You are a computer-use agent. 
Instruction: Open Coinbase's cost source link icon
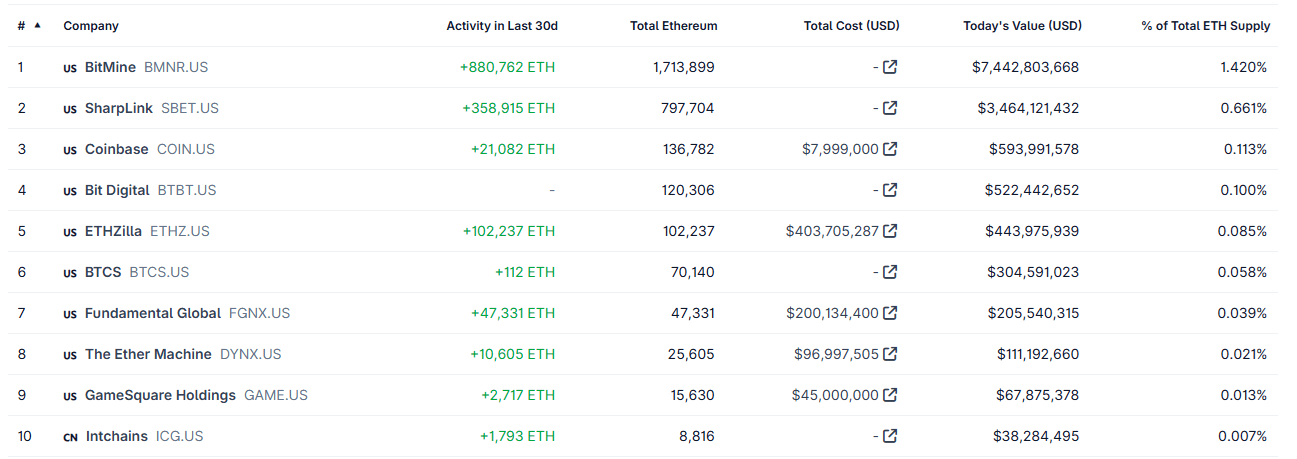click(x=890, y=149)
